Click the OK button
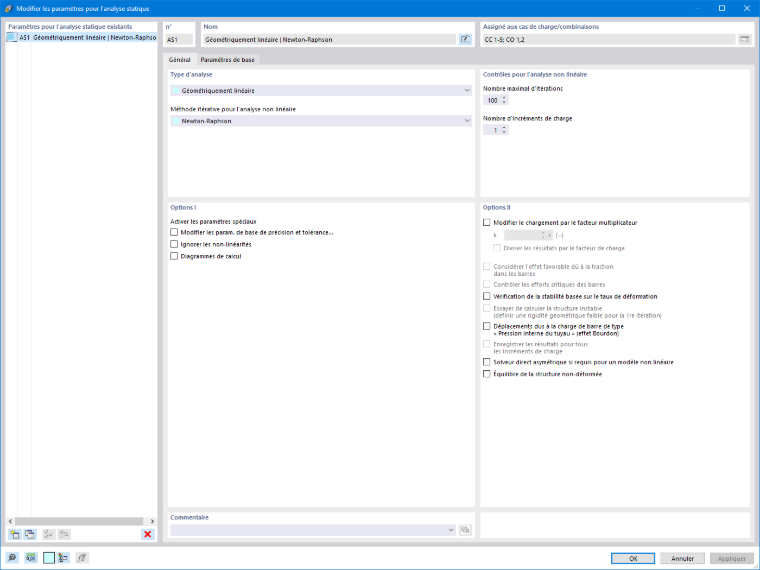The width and height of the screenshot is (760, 570). coord(633,558)
